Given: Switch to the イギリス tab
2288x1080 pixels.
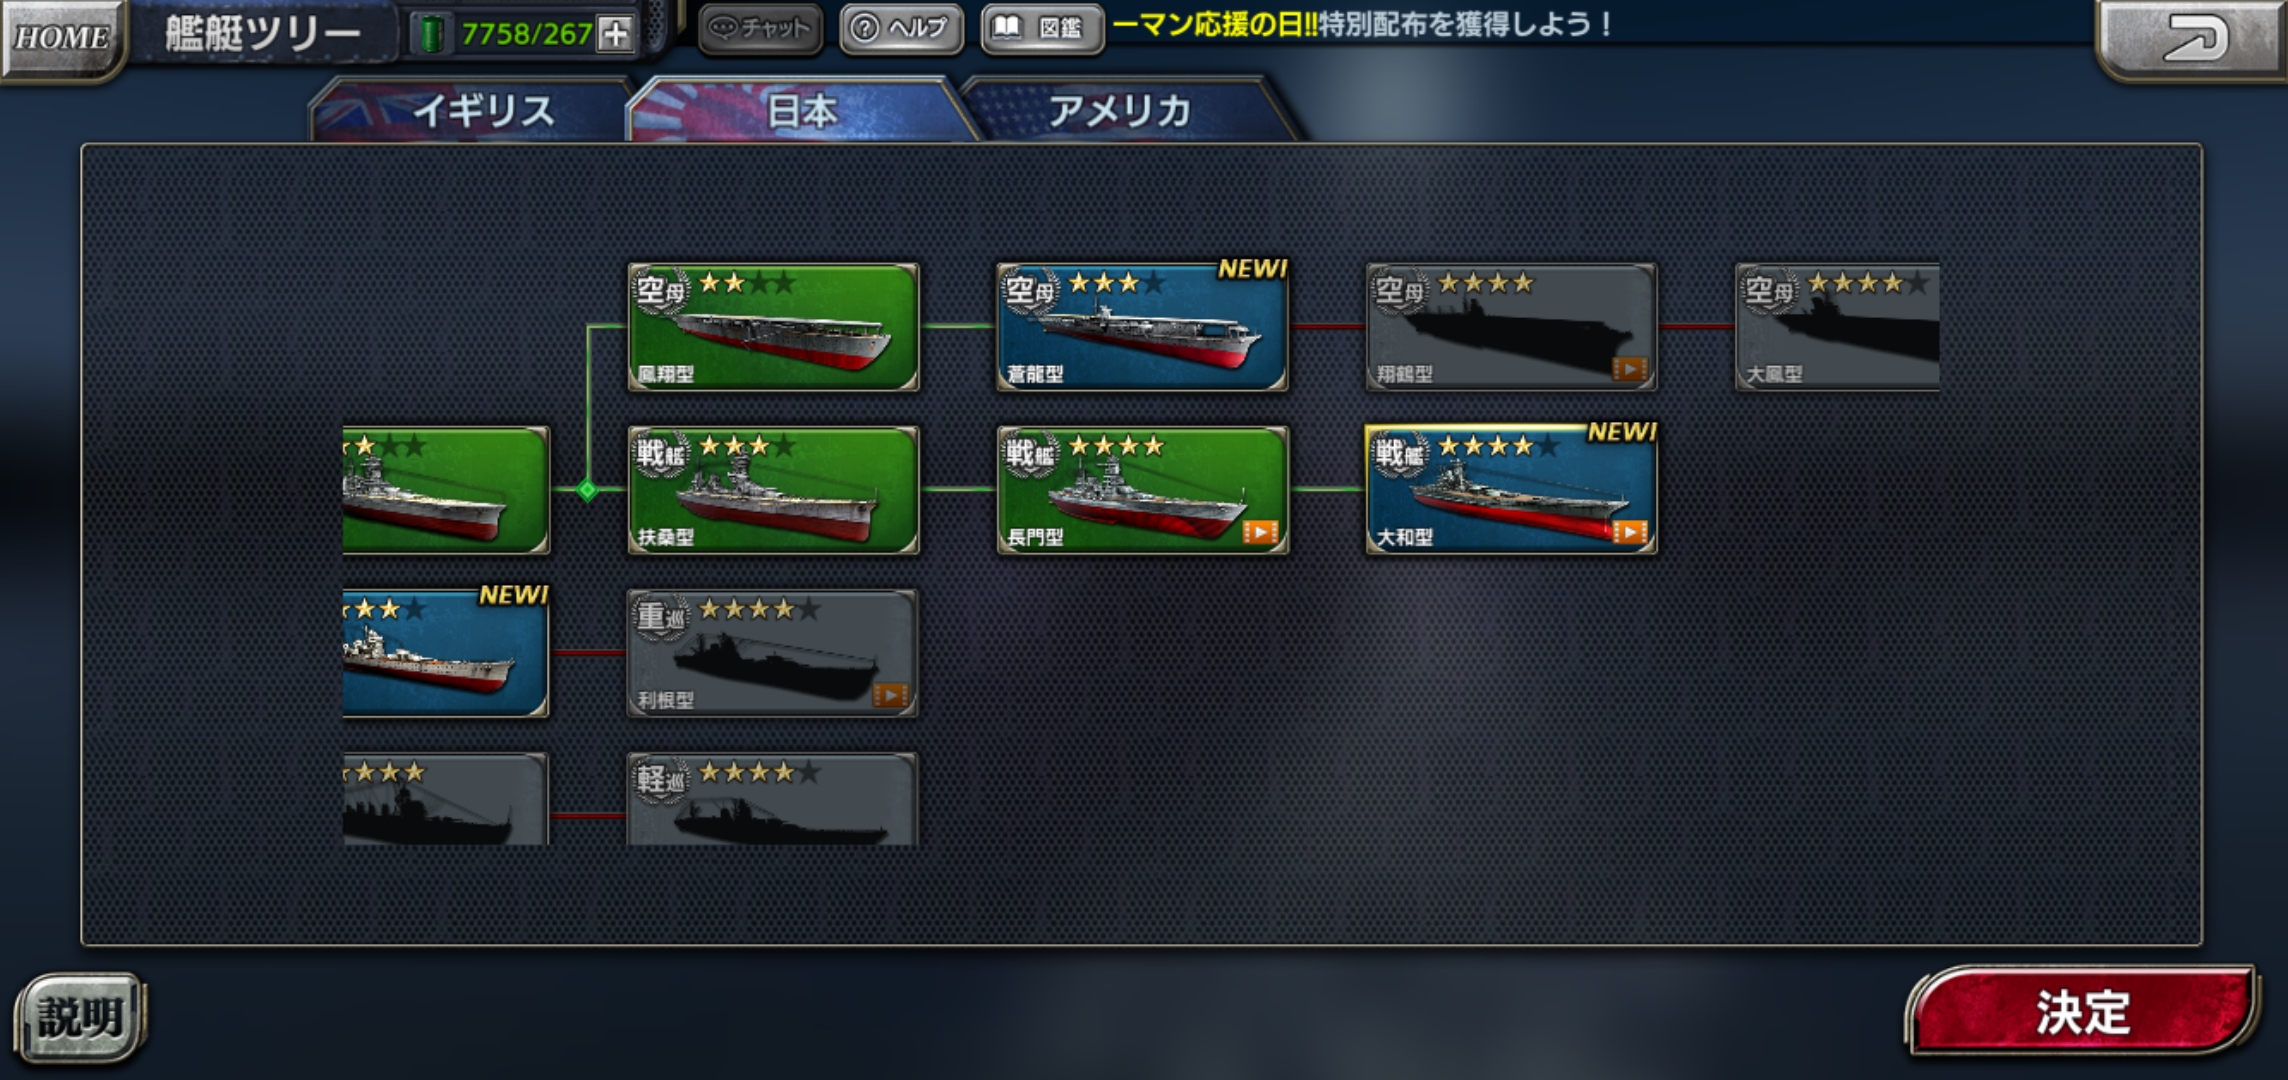Looking at the screenshot, I should point(472,110).
